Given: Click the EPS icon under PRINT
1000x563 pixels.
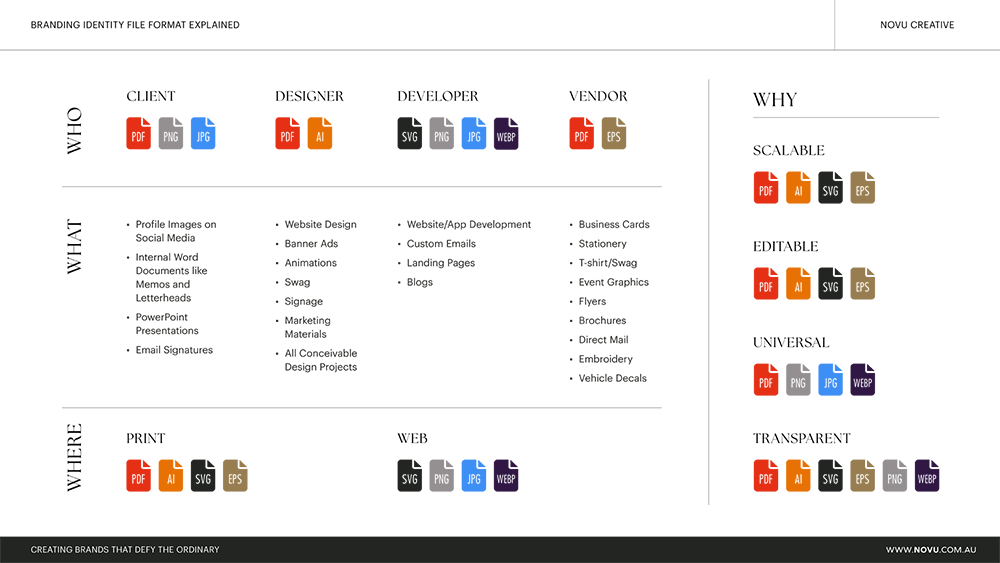Looking at the screenshot, I should click(235, 476).
